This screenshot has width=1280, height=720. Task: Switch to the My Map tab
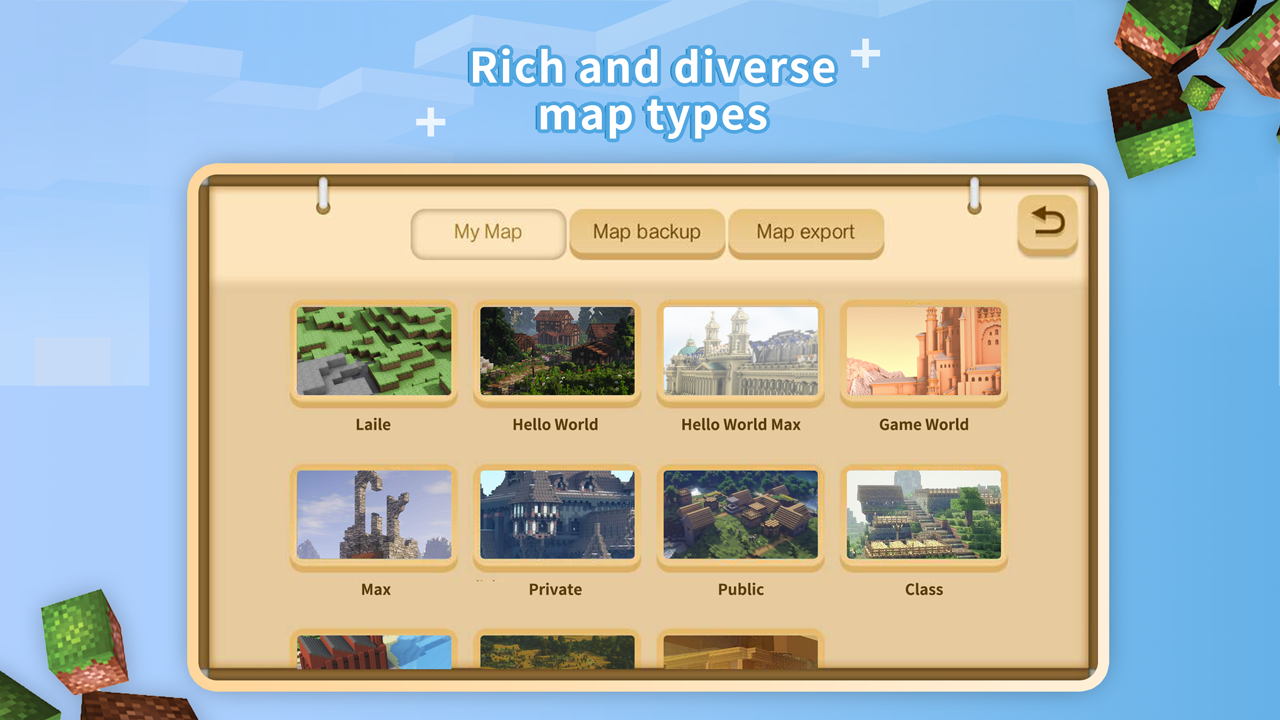coord(488,232)
